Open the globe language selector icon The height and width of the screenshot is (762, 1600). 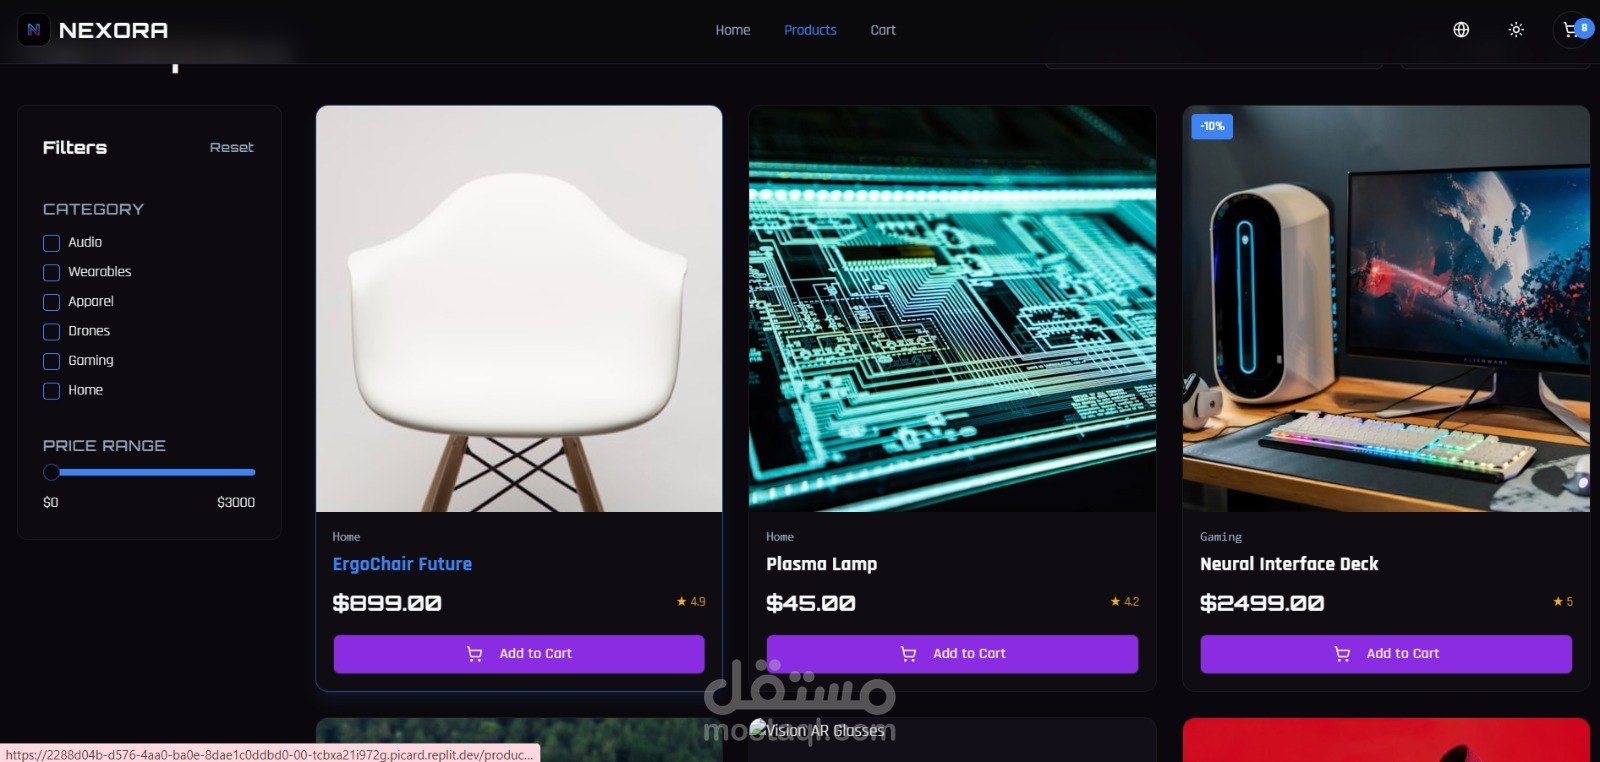[1461, 30]
